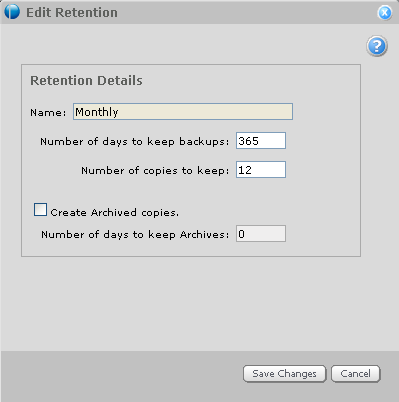Open help via the blue question mark icon
Screen dimensions: 399x402
point(377,46)
